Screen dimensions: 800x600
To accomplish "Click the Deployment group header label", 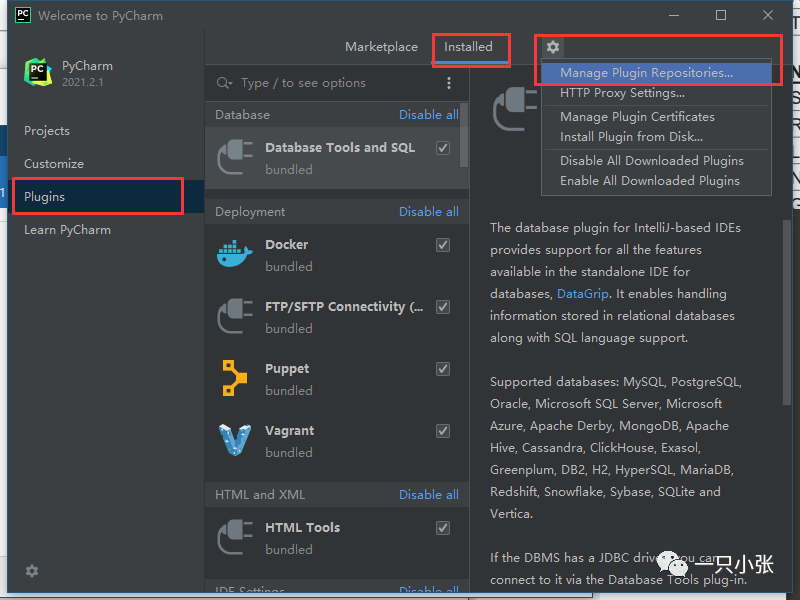I will 250,212.
